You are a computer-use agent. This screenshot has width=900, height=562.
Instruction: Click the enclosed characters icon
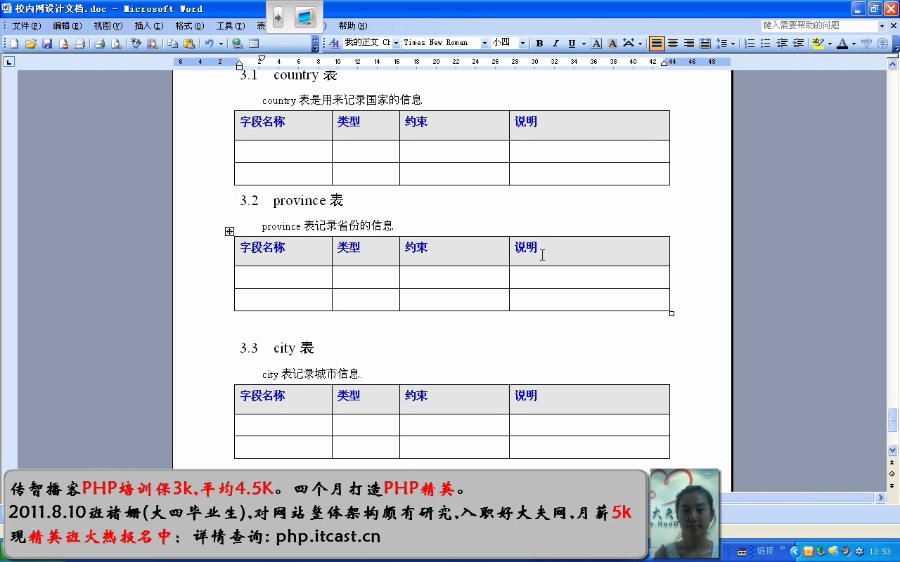[x=883, y=43]
